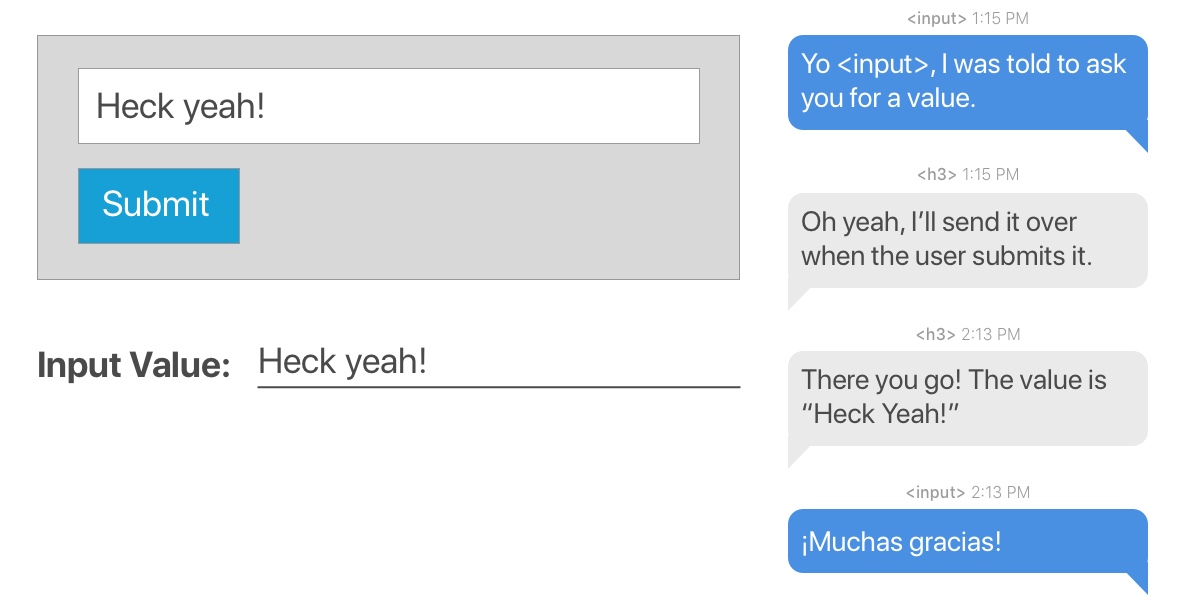Click the blue tail of "¡Muchas gracias!" bubble
The image size is (1200, 600).
1138,582
